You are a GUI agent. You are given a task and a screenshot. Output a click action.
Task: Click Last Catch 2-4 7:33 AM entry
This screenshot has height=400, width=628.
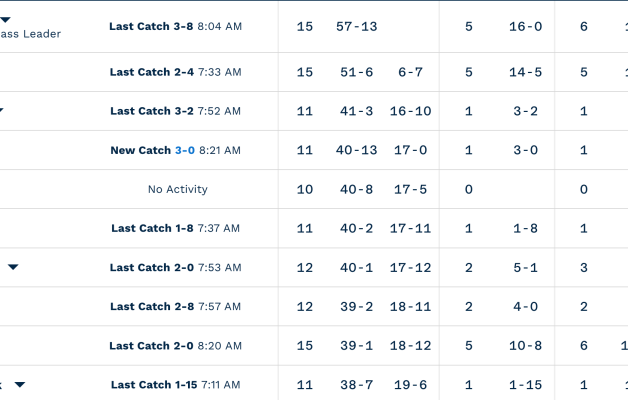pyautogui.click(x=175, y=72)
